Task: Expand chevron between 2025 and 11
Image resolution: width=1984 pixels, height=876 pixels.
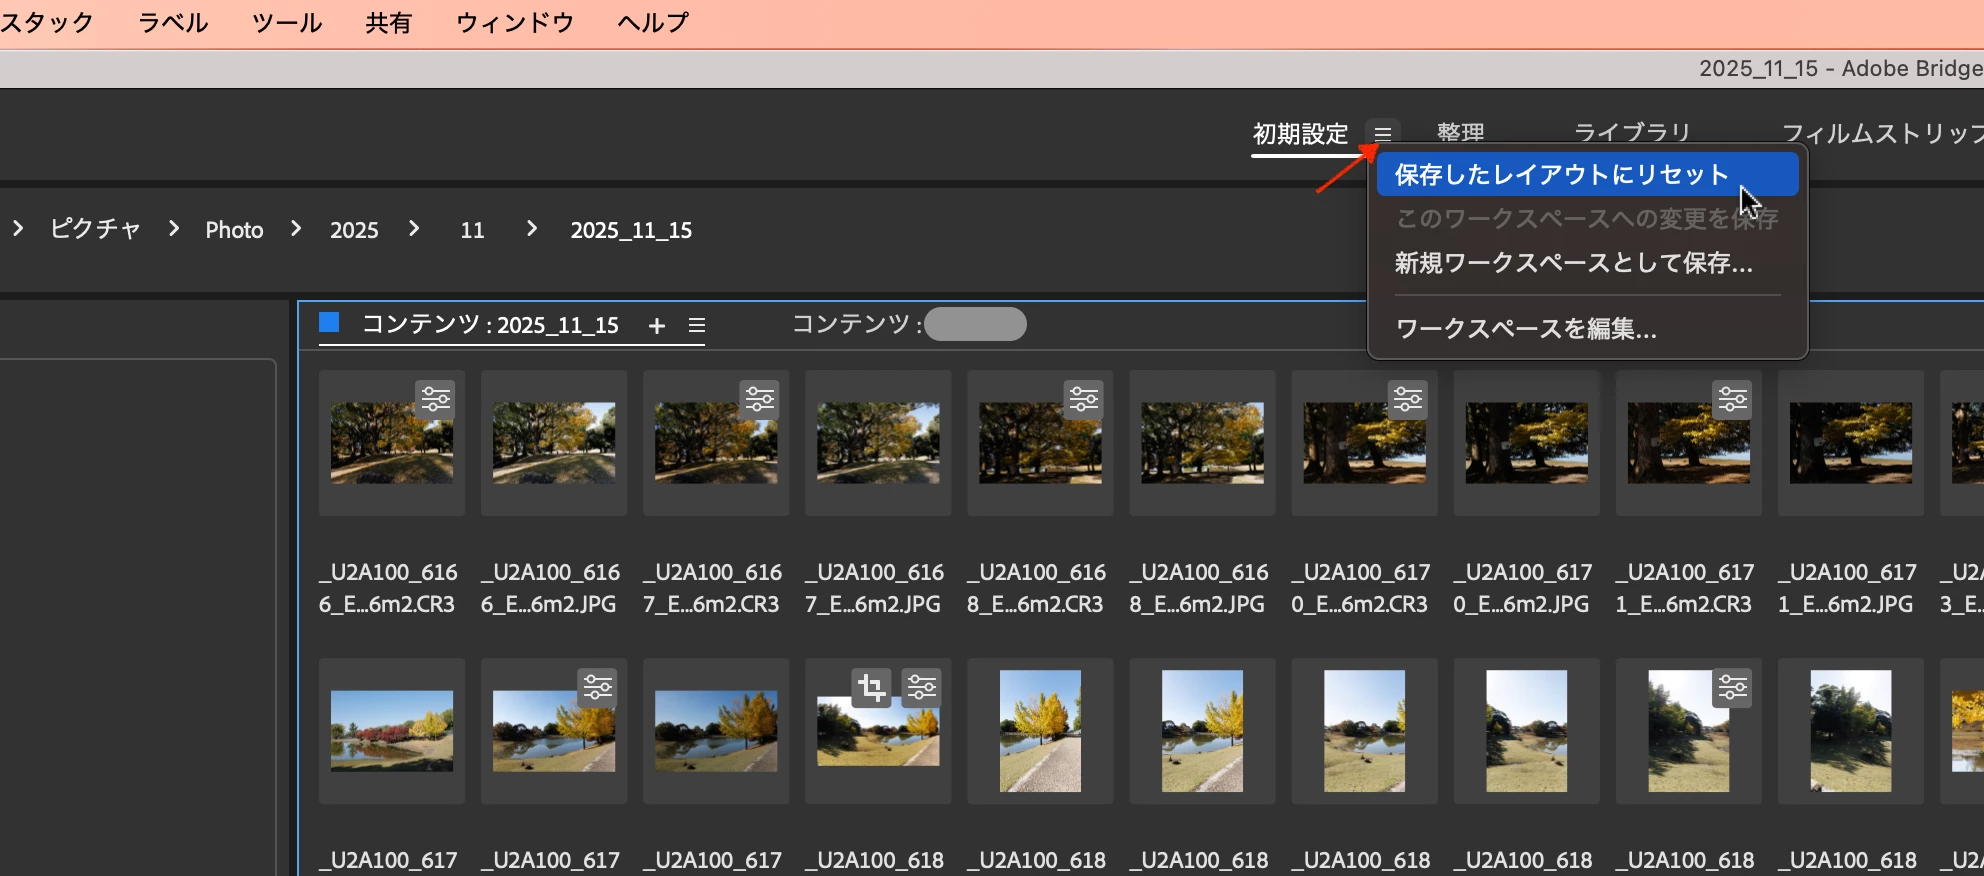Action: click(414, 229)
